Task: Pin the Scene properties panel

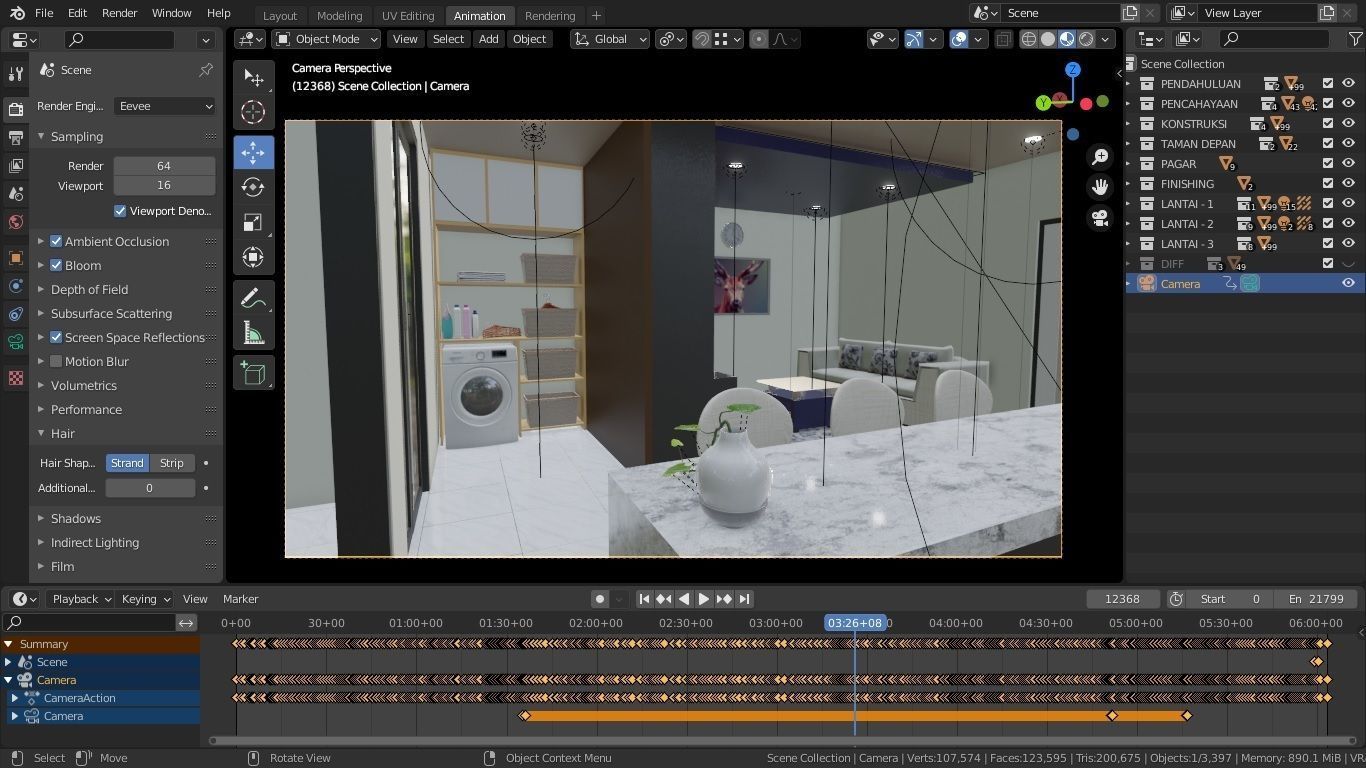Action: pyautogui.click(x=206, y=70)
